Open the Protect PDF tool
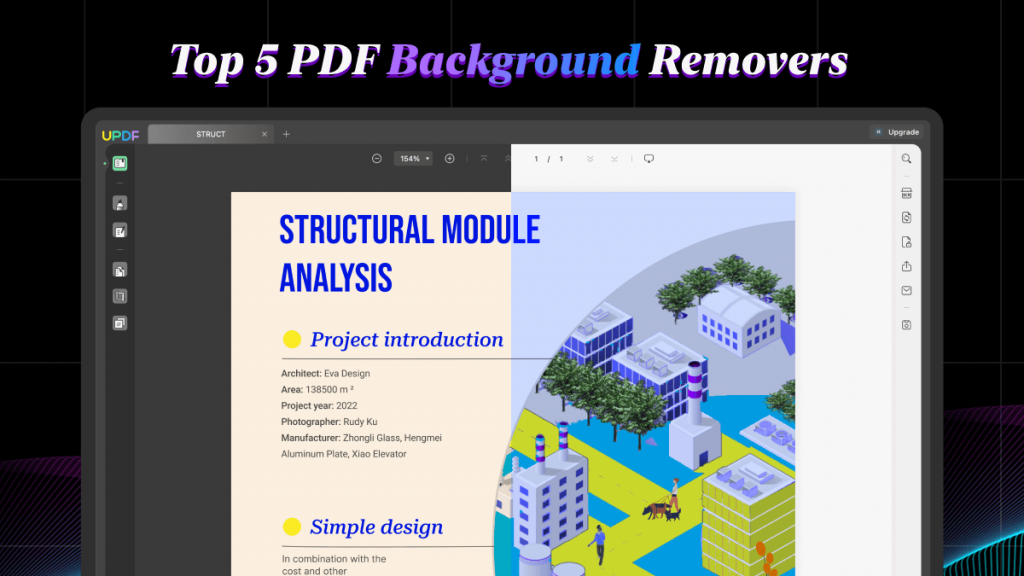1024x576 pixels. [906, 241]
